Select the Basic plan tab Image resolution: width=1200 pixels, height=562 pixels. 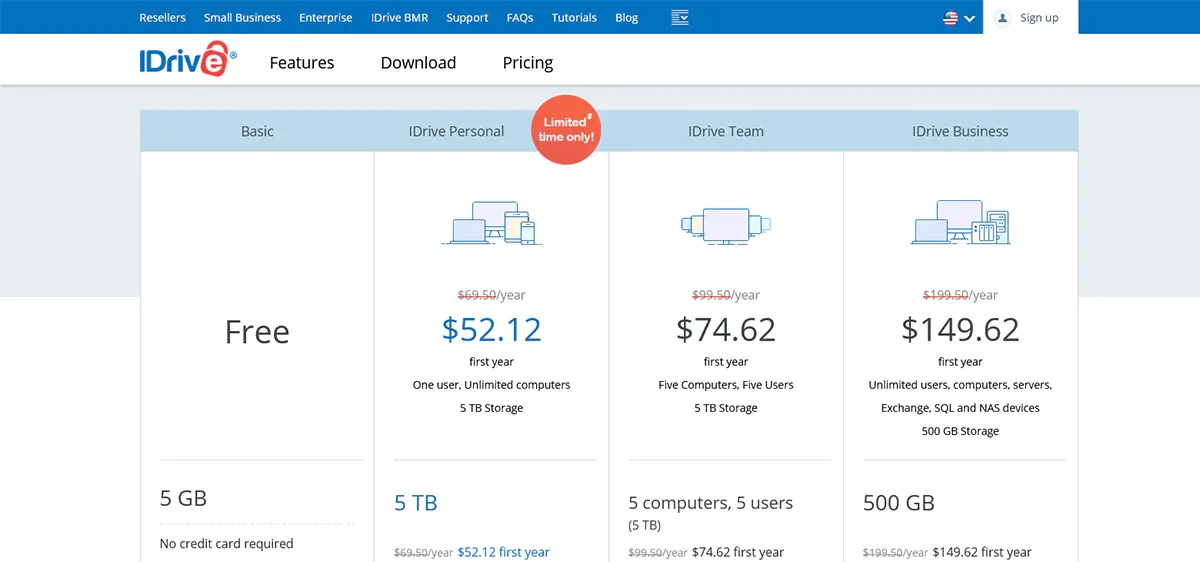coord(257,131)
